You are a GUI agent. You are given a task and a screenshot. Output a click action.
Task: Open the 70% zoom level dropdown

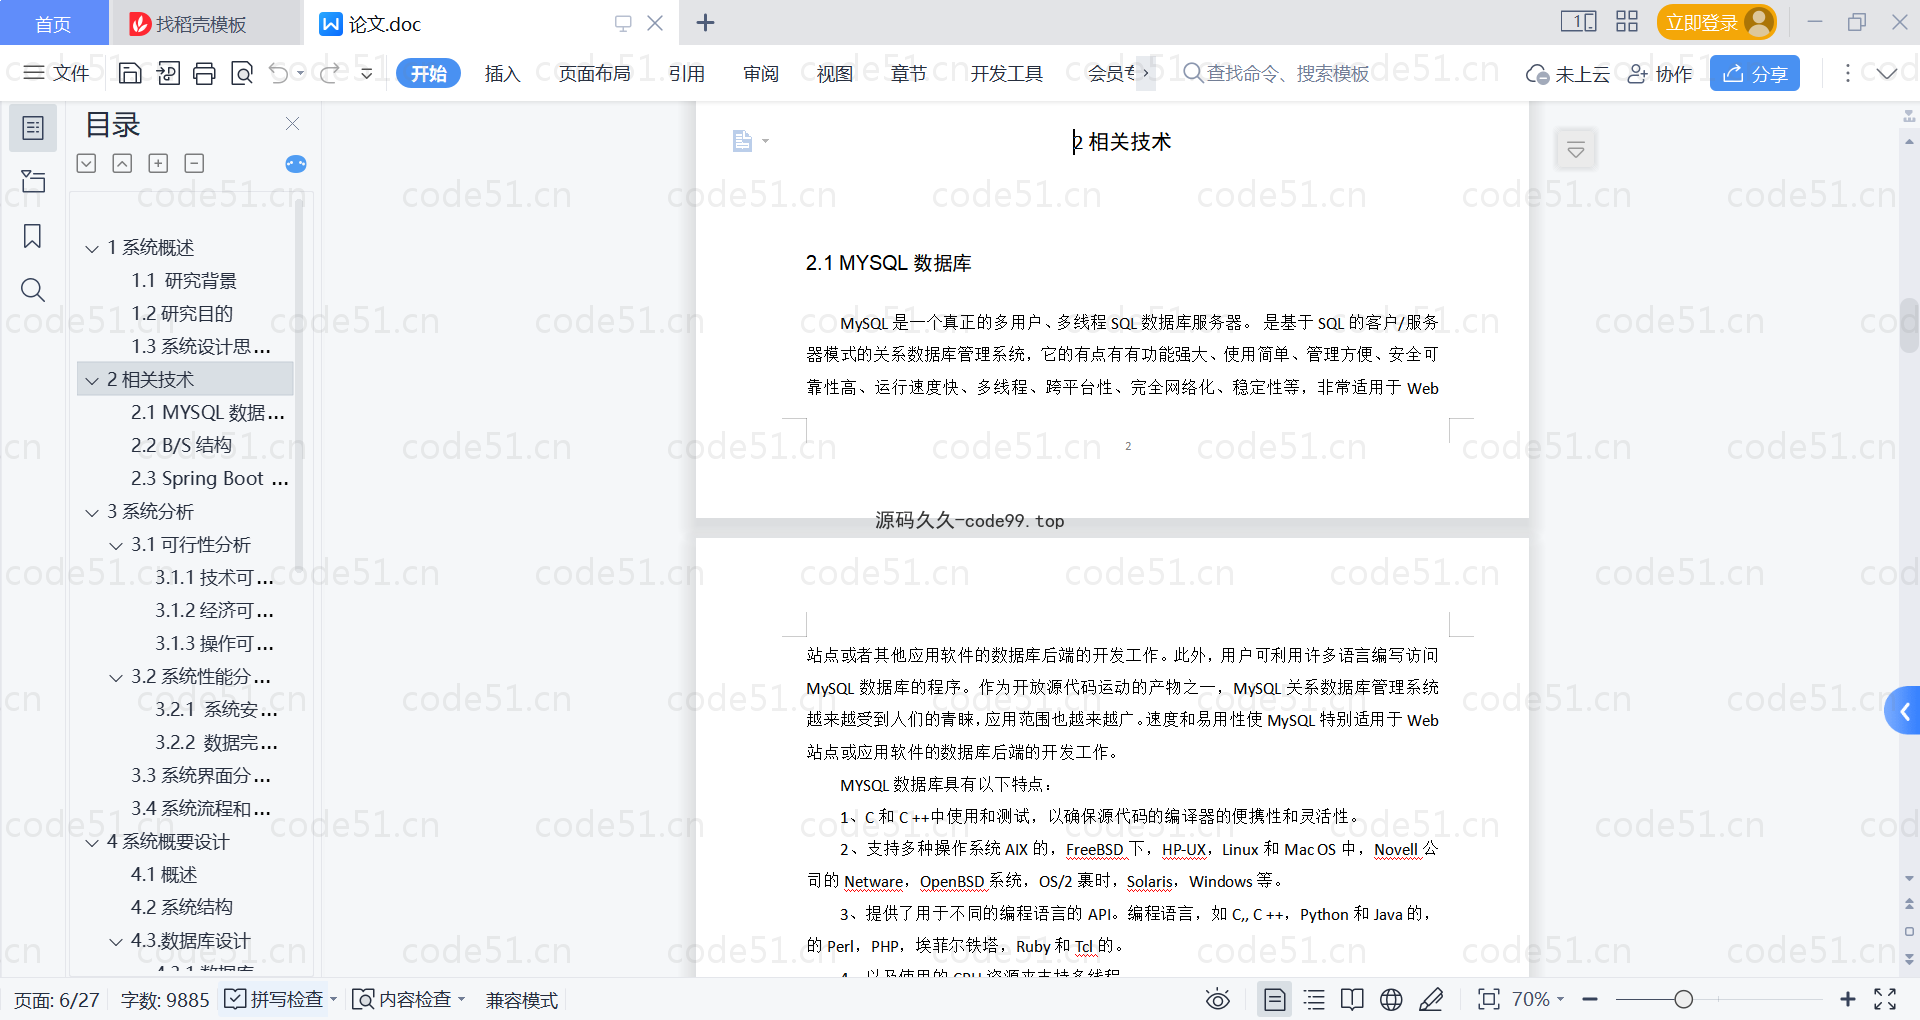pos(1538,999)
